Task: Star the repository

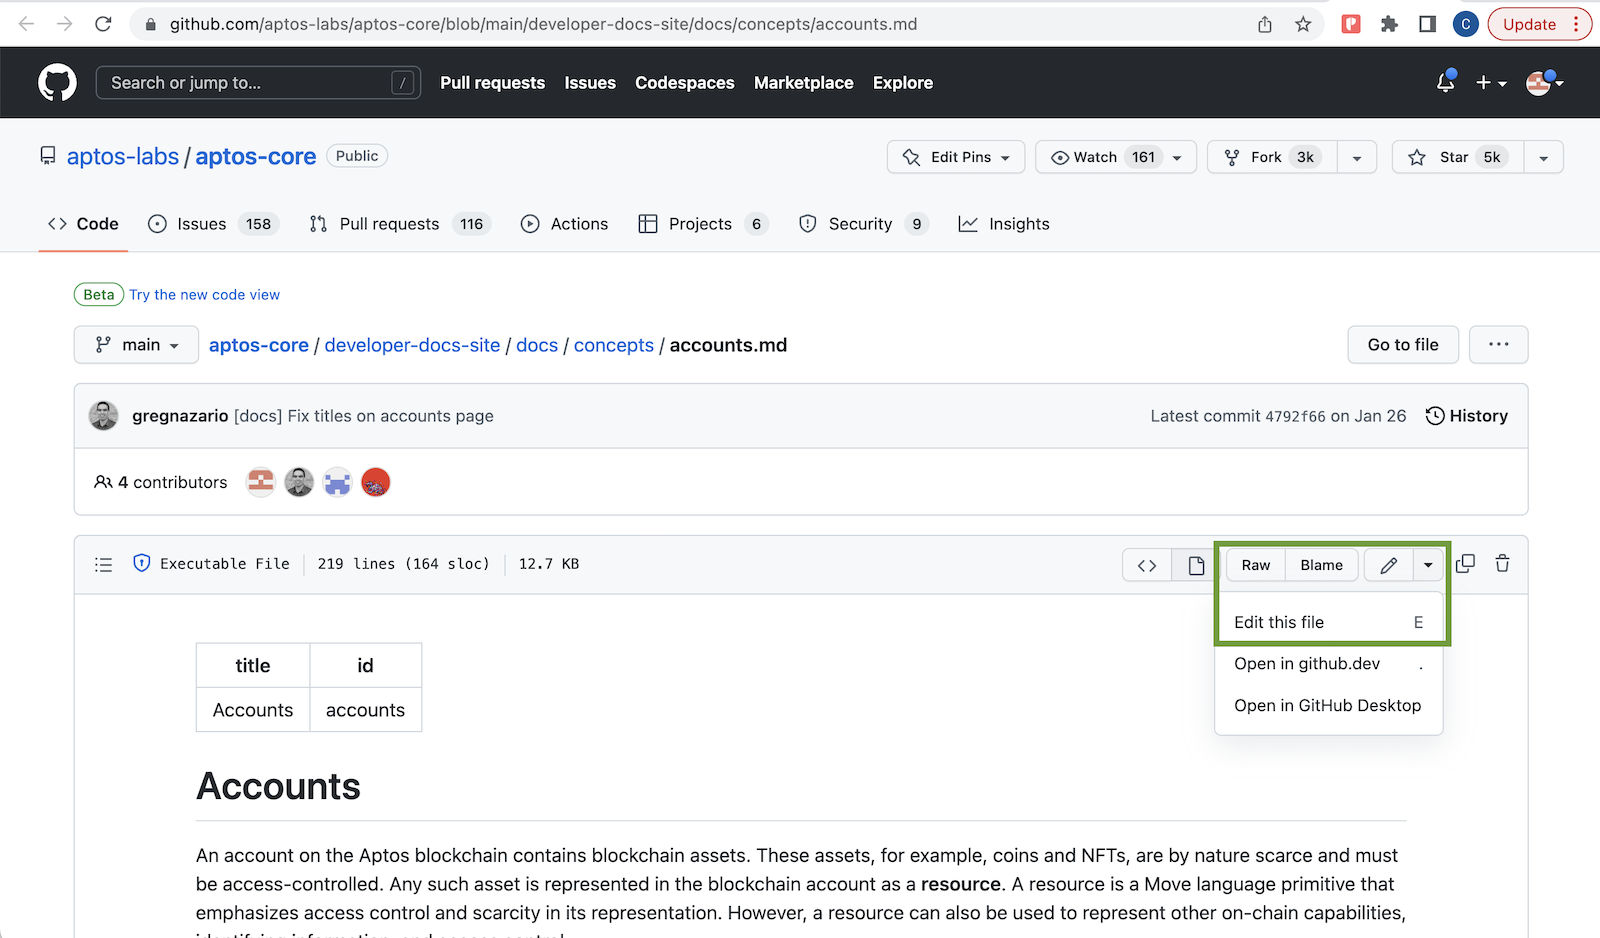Action: point(1457,158)
